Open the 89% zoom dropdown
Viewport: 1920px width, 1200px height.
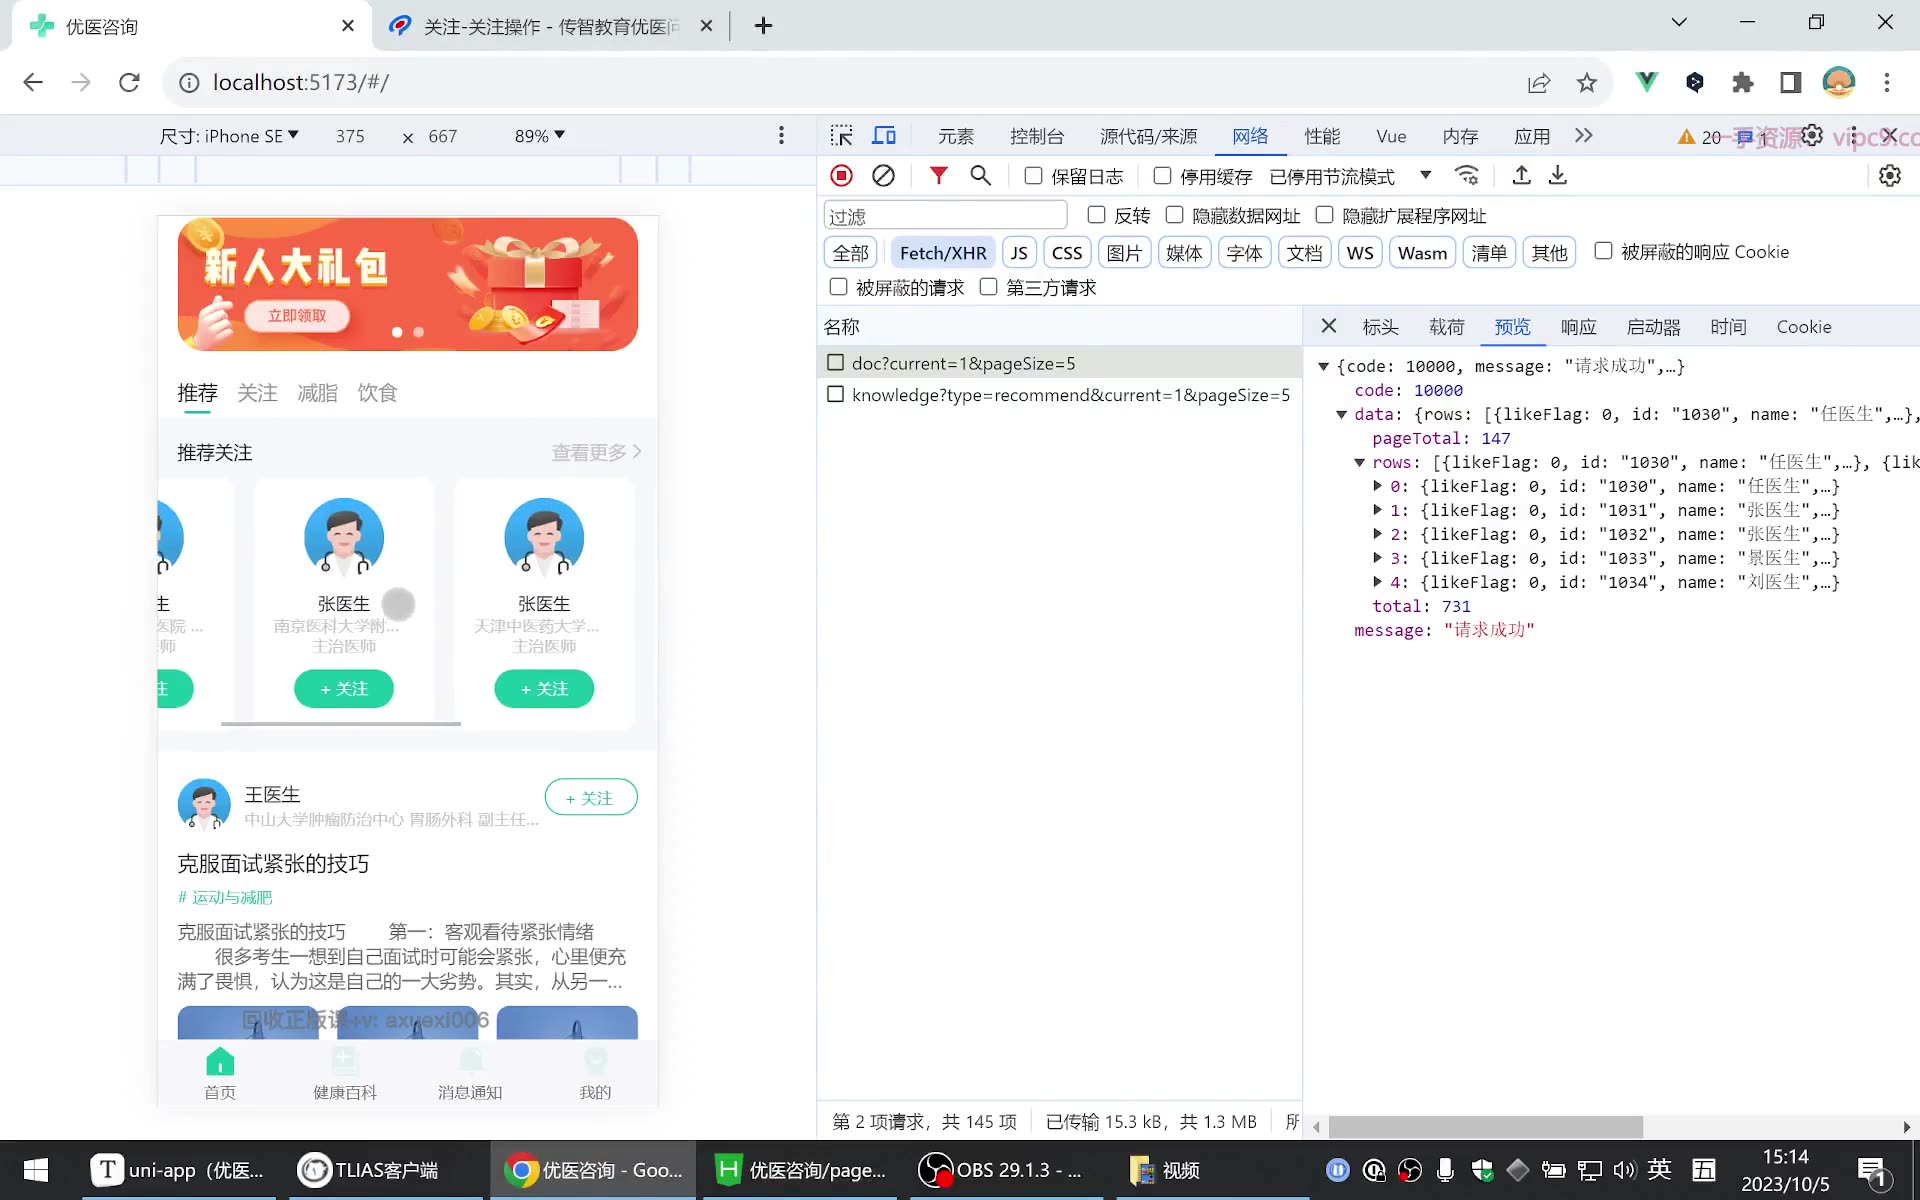coord(540,136)
